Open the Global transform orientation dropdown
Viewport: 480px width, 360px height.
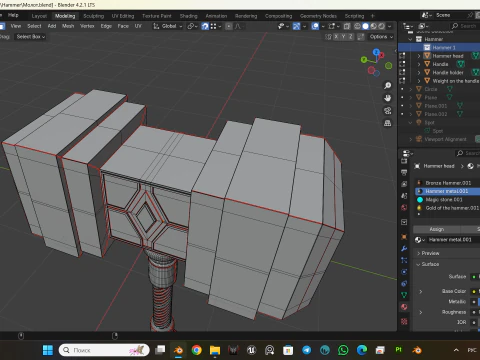(168, 26)
